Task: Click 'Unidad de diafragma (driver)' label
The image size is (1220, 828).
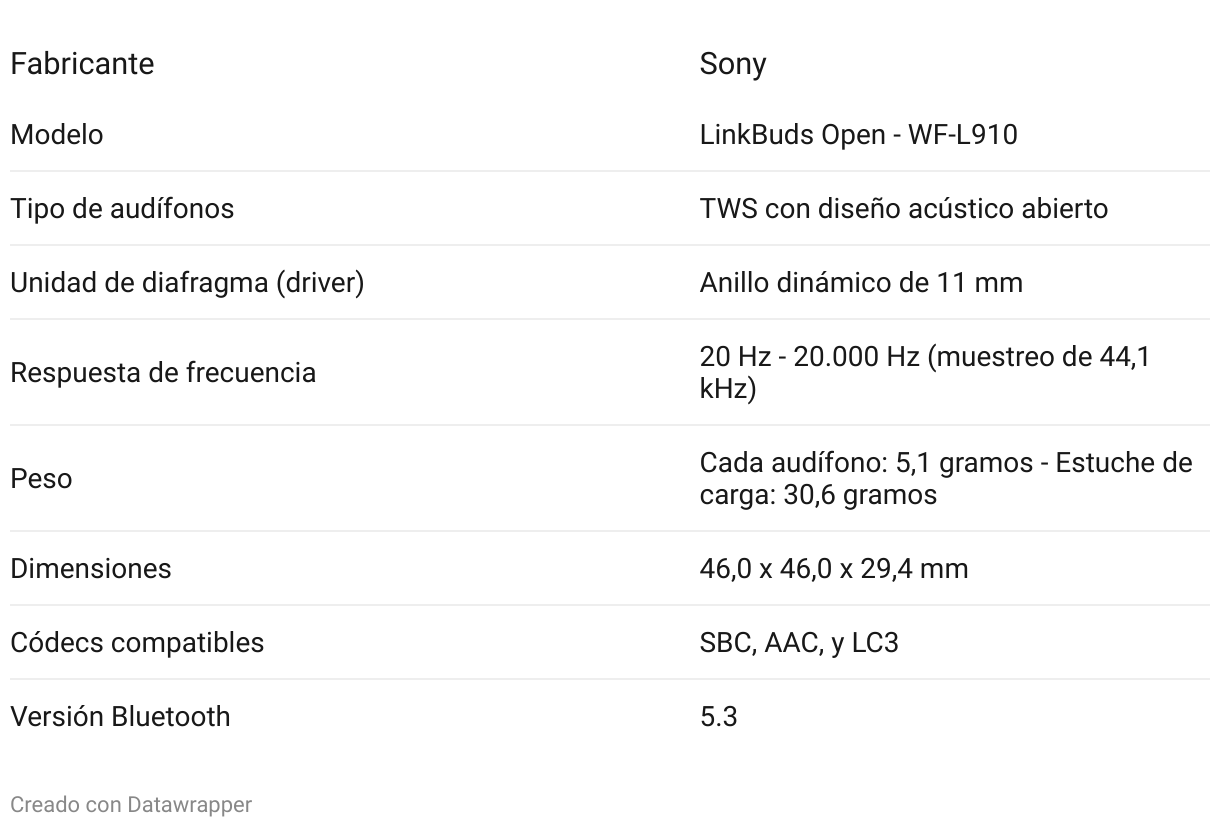Action: tap(187, 283)
